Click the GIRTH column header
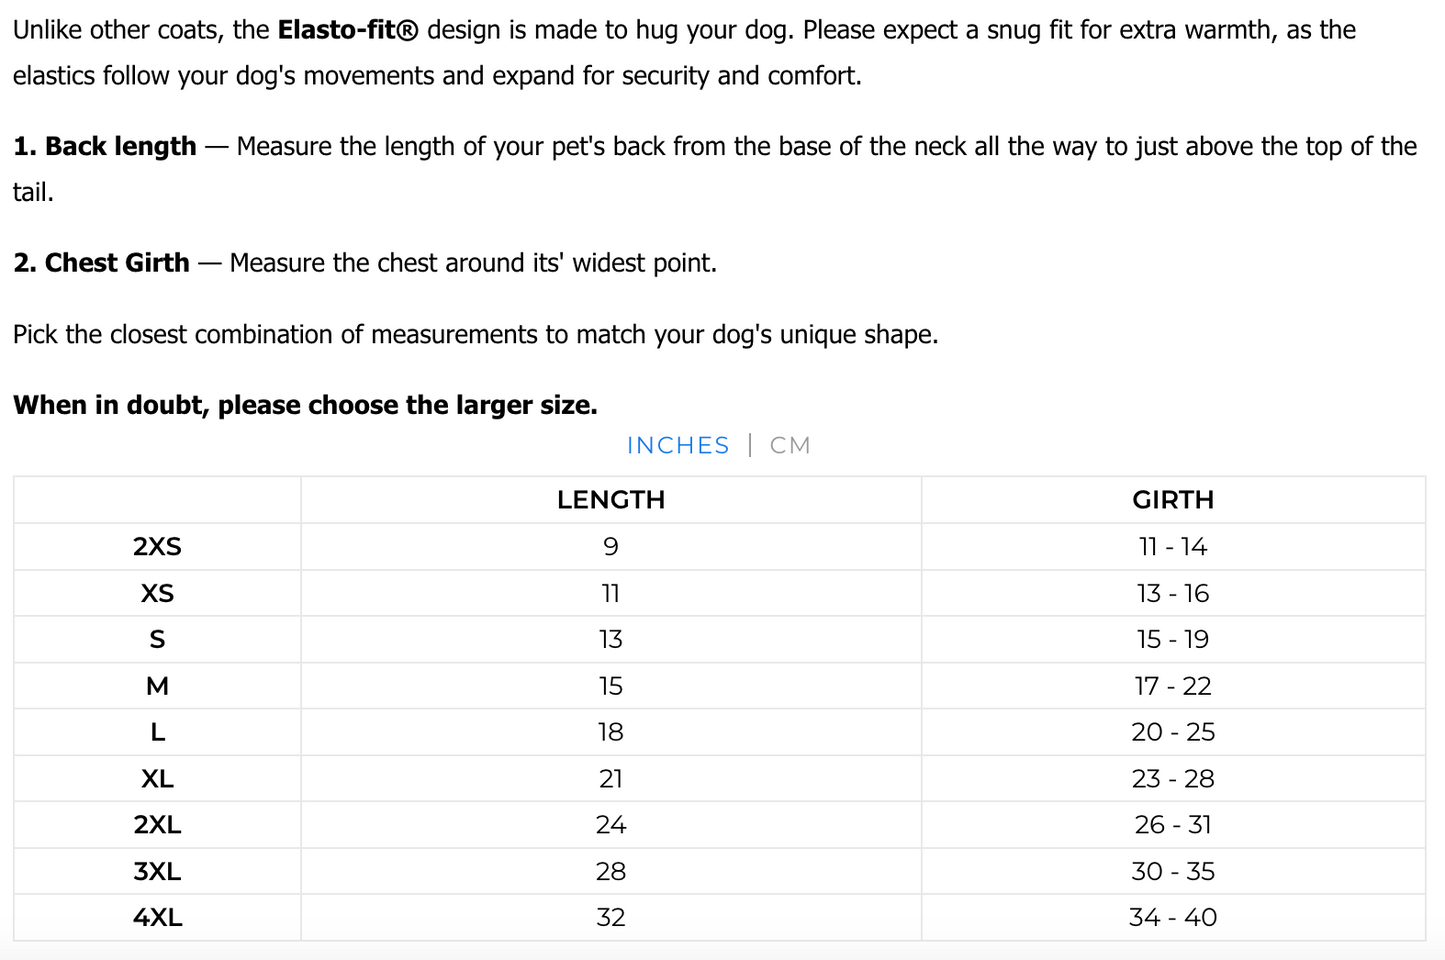 point(1173,500)
